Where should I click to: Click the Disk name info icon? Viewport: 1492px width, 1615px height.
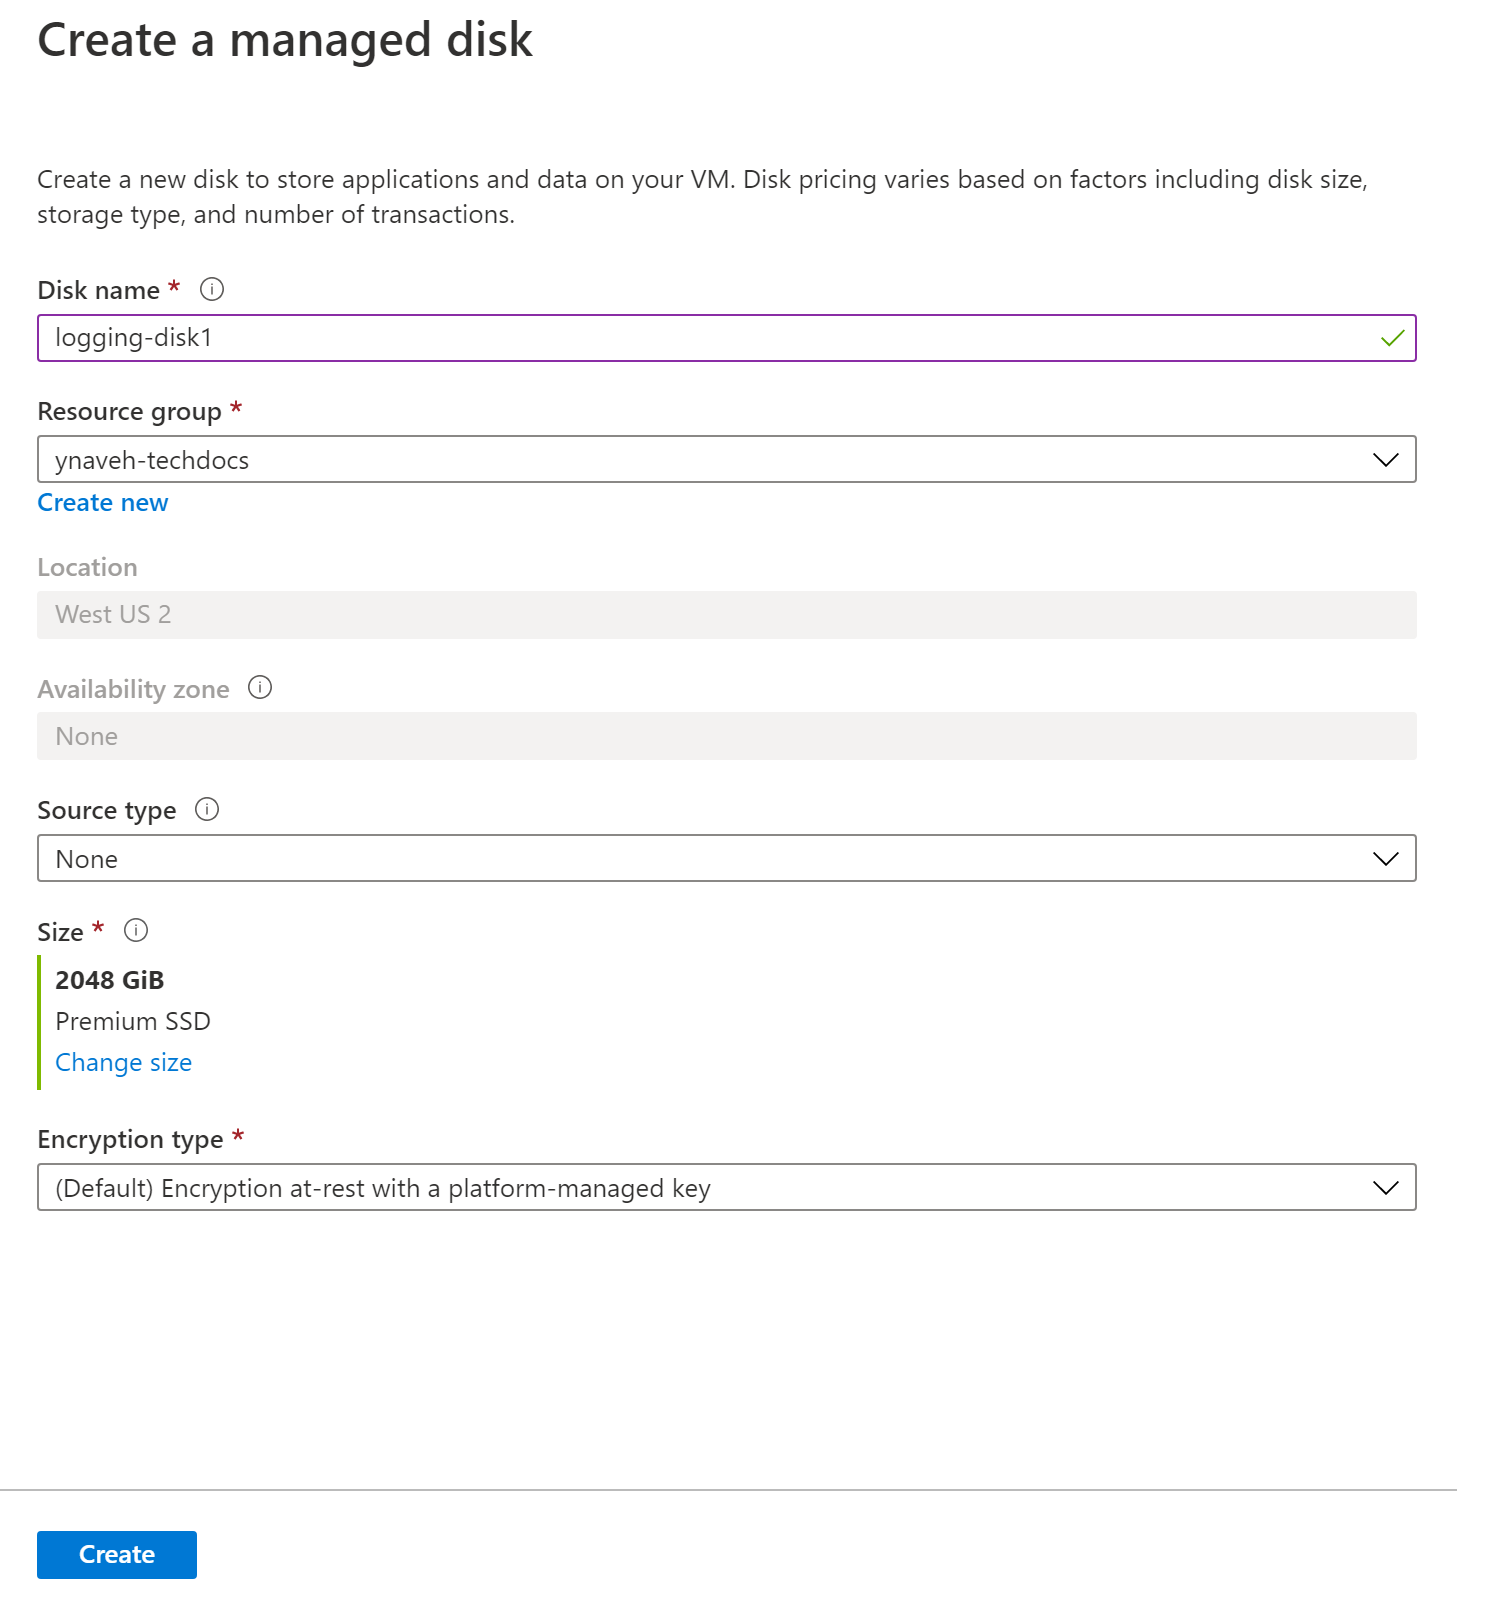212,289
